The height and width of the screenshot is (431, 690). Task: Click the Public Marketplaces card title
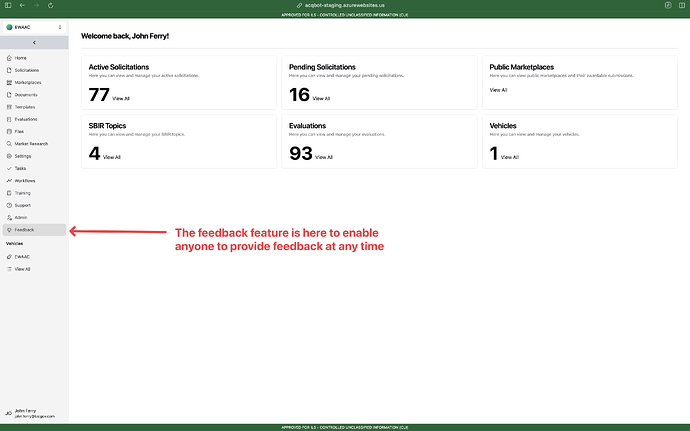521,67
